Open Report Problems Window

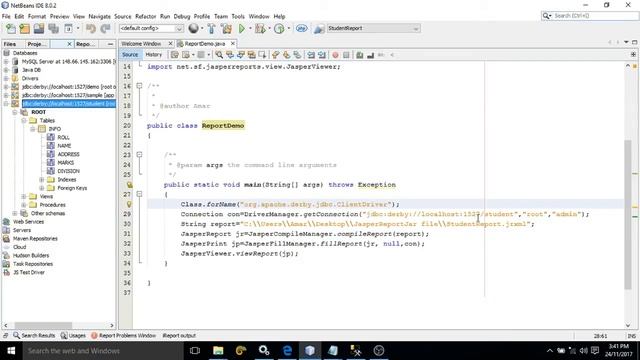tap(124, 336)
